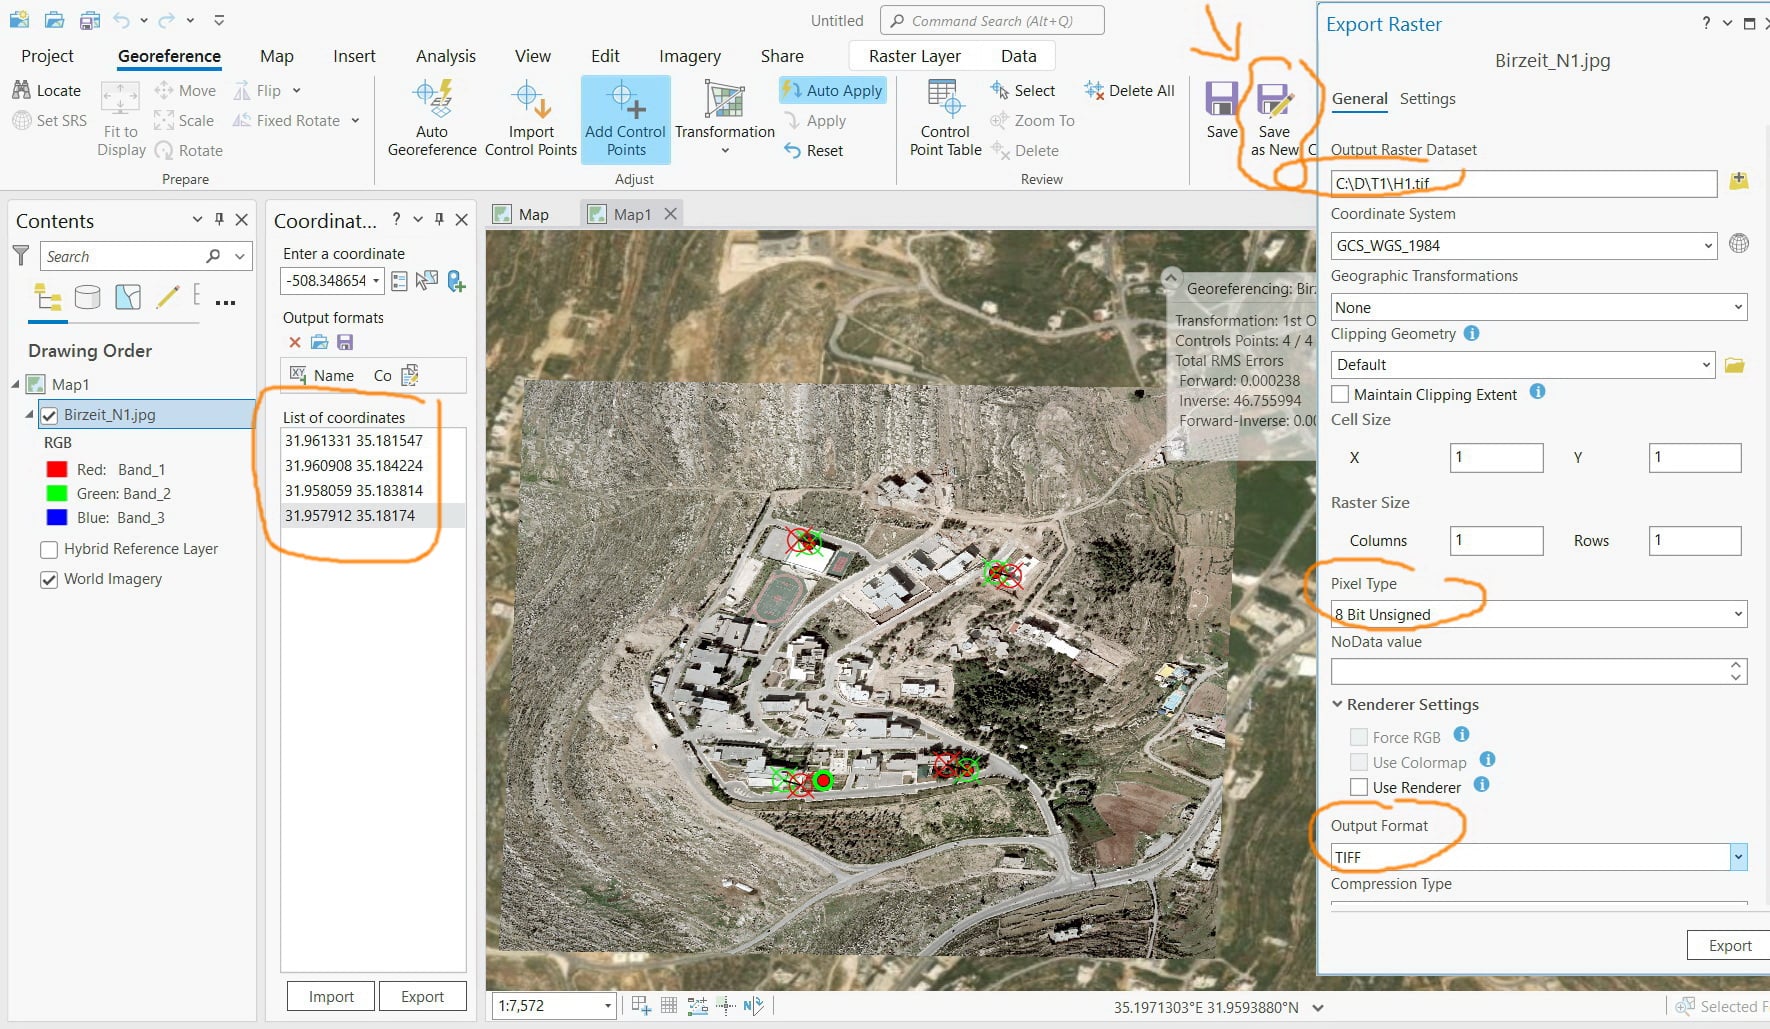
Task: Open the Settings tab in Export Raster
Action: (1427, 98)
